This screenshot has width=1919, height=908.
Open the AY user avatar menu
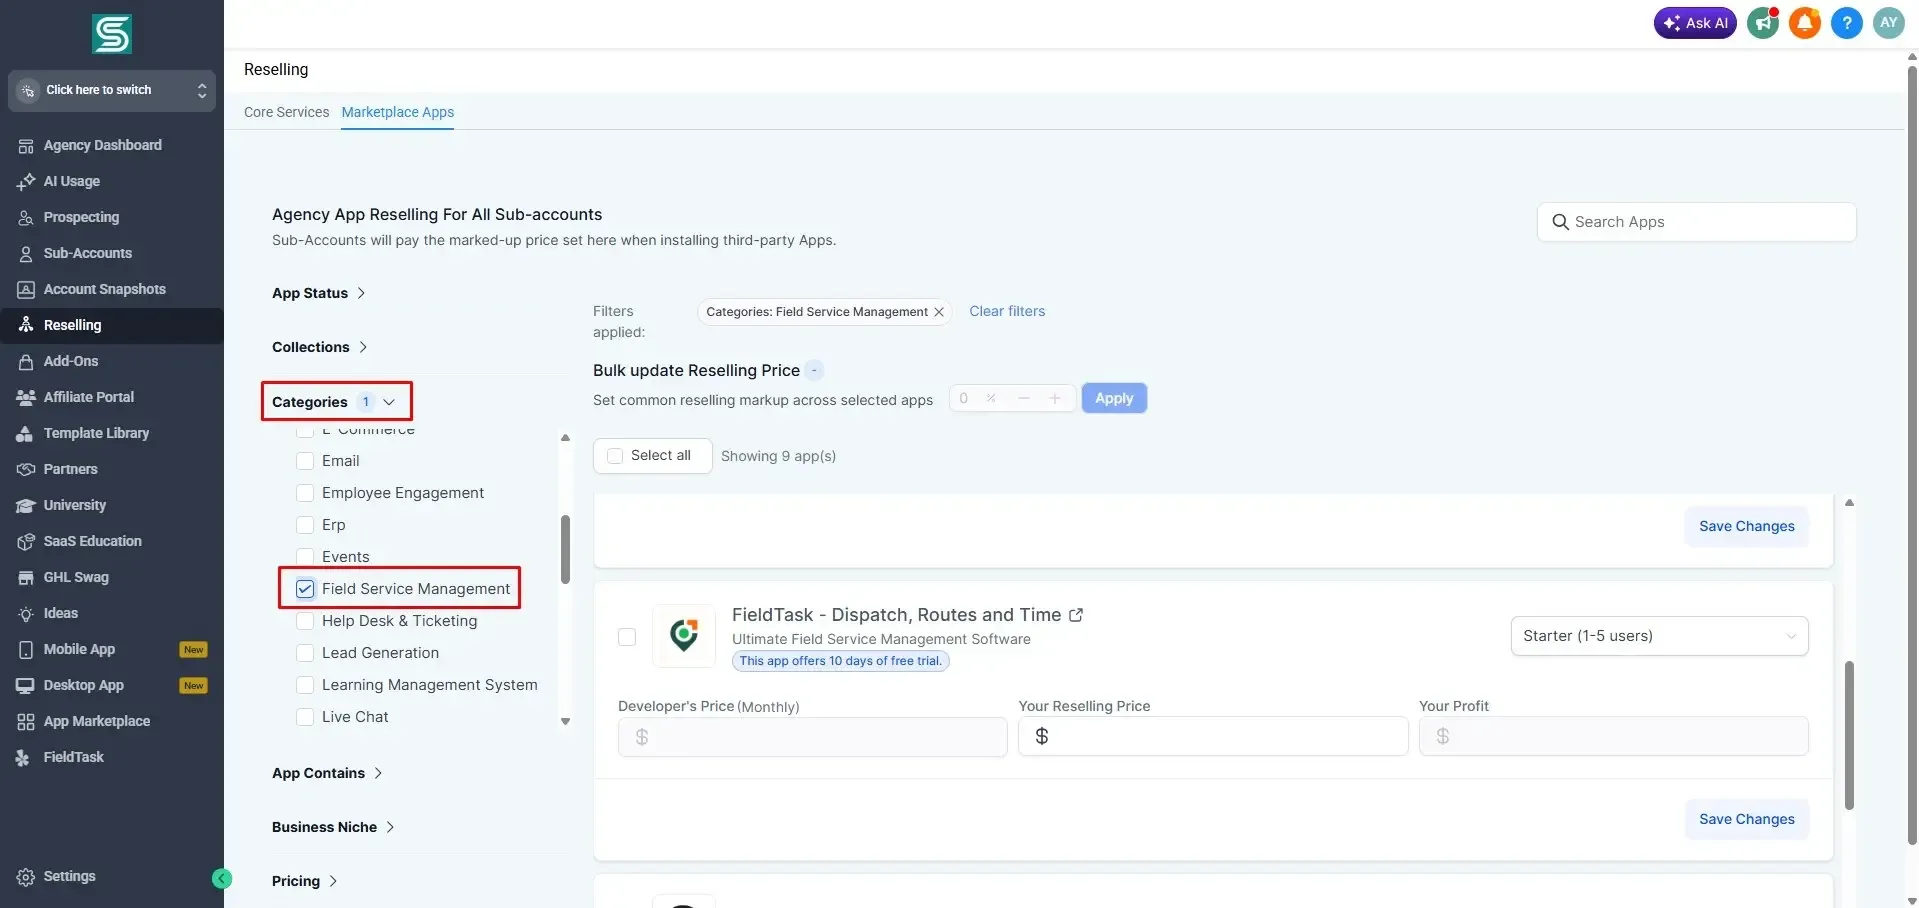1889,22
